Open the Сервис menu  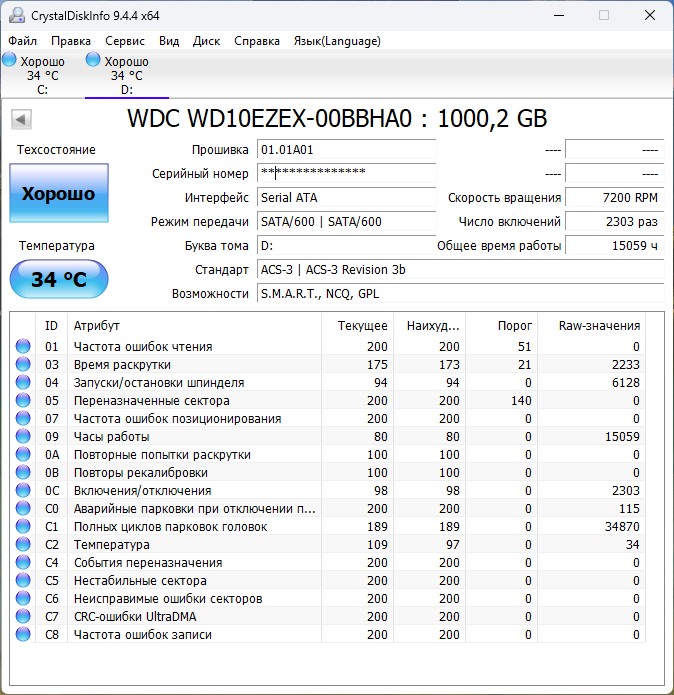pos(125,41)
